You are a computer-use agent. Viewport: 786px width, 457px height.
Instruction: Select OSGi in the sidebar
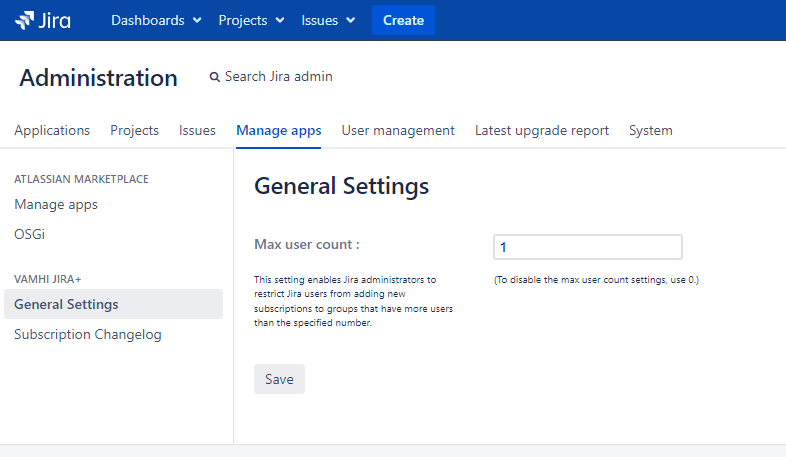pyautogui.click(x=30, y=234)
